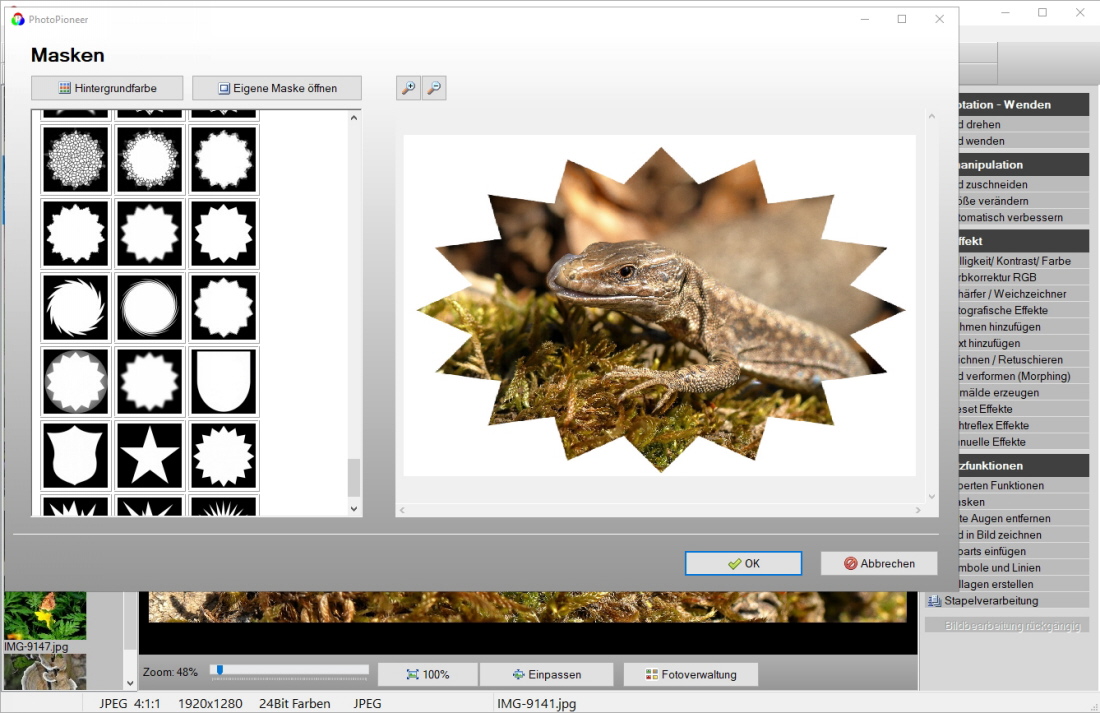This screenshot has height=713, width=1100.
Task: Select the five-pointed star mask
Action: tap(149, 455)
